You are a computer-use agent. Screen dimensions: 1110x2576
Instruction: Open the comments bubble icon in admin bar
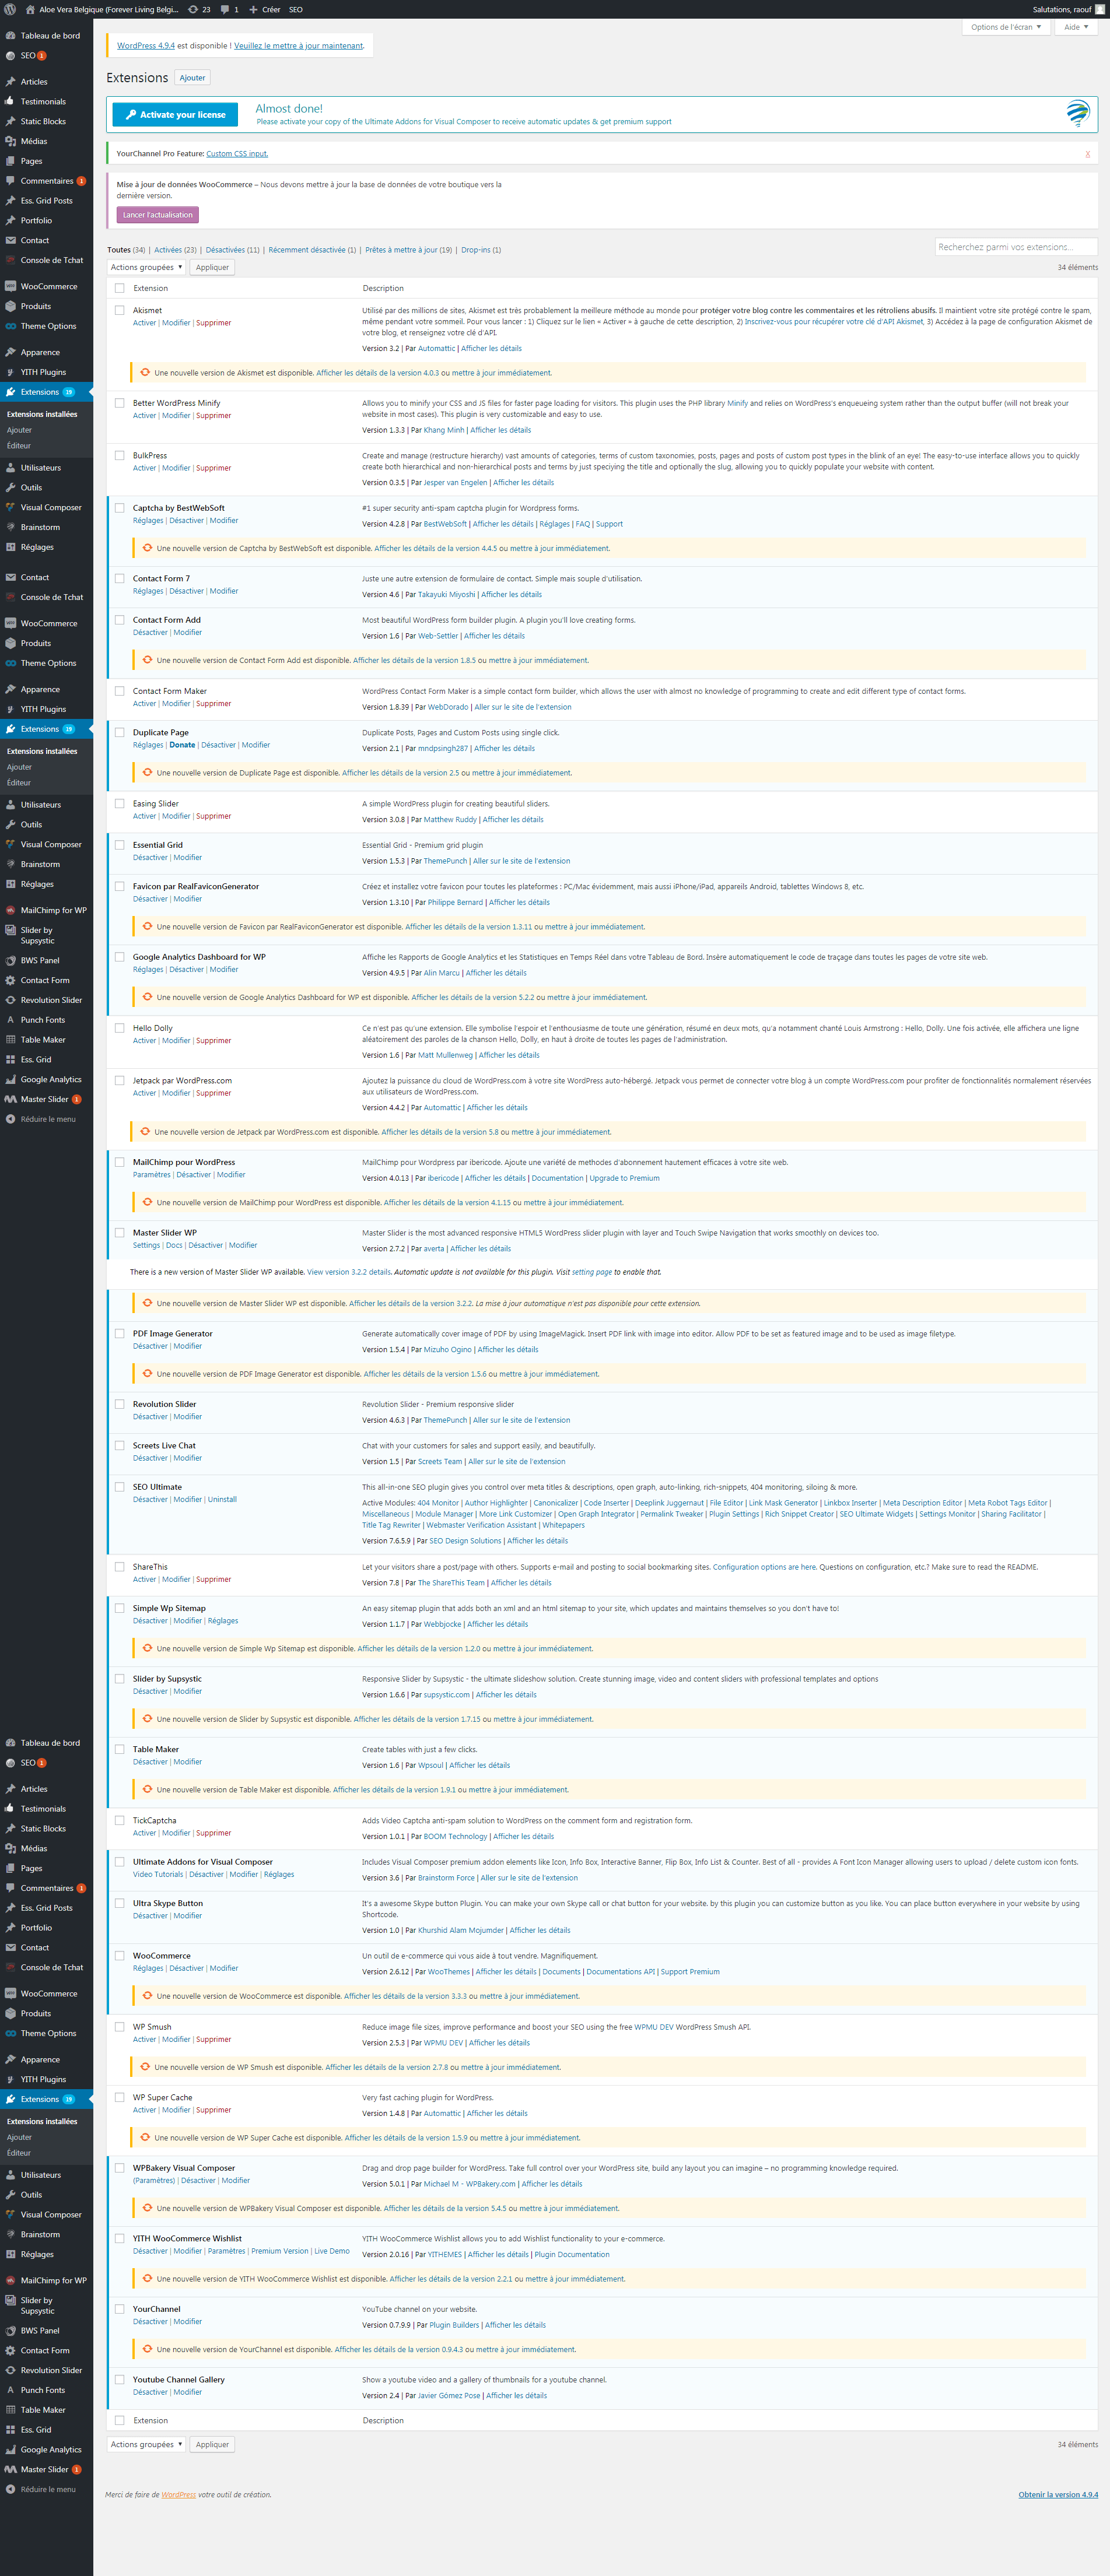coord(229,9)
